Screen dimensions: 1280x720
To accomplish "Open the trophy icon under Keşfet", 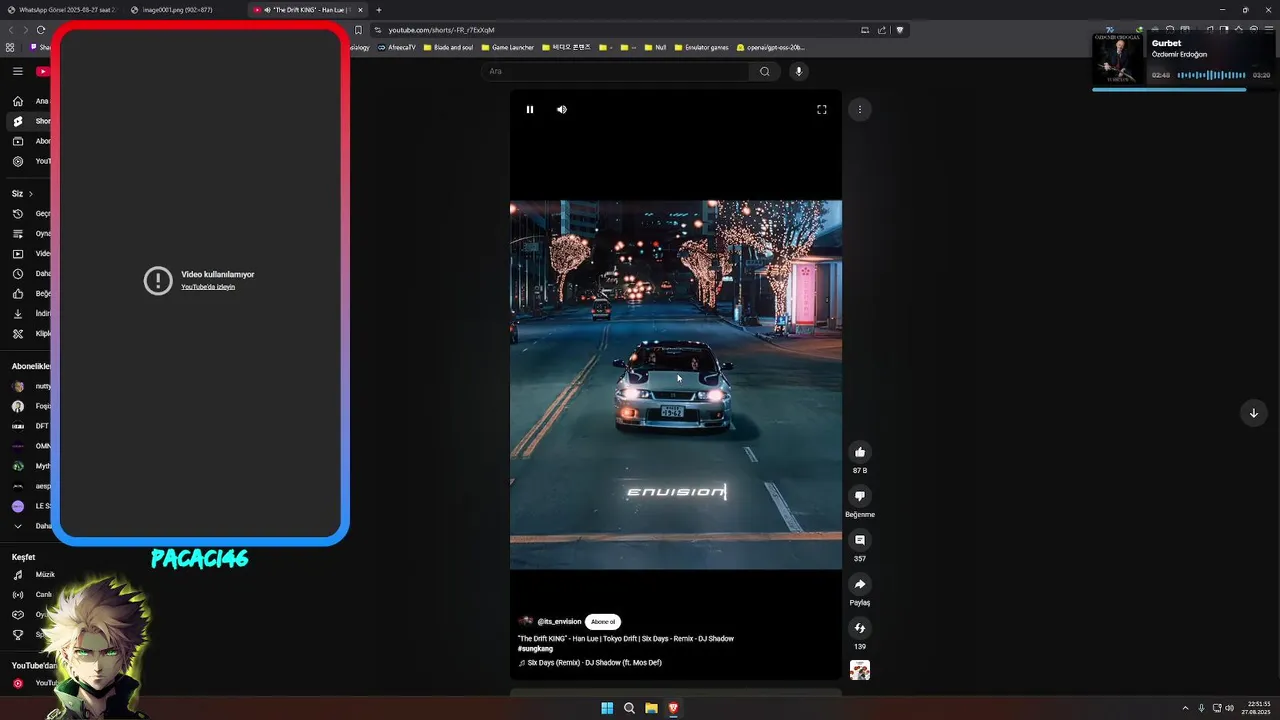I will point(18,634).
